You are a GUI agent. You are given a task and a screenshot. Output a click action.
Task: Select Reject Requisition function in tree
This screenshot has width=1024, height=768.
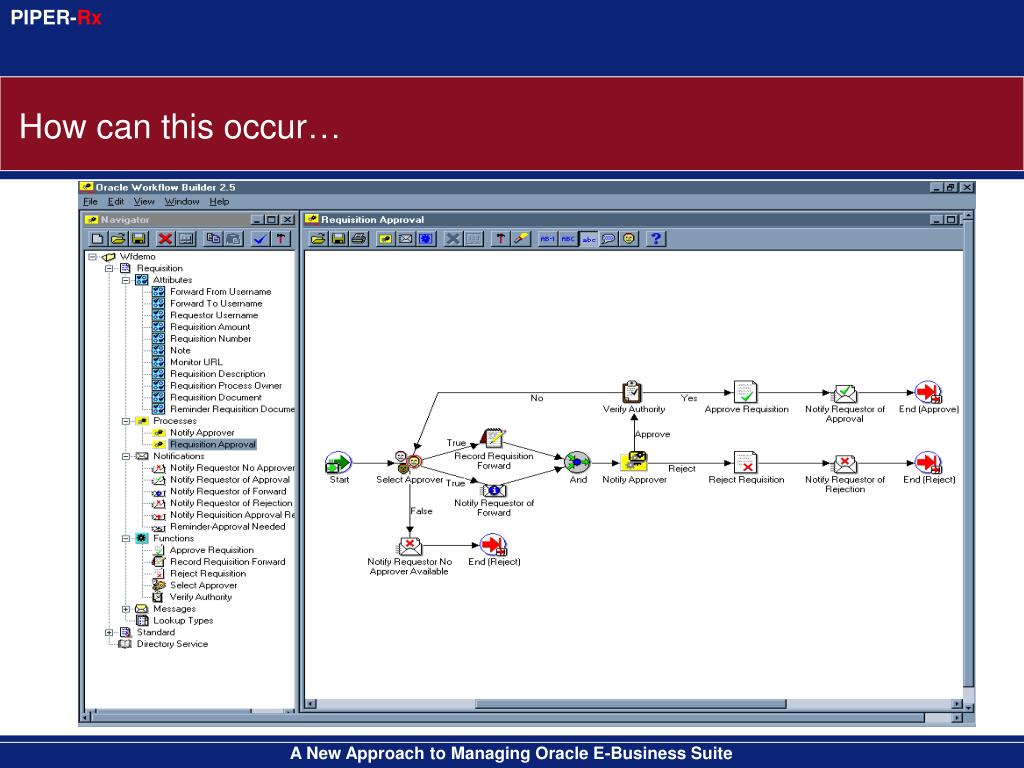(208, 574)
